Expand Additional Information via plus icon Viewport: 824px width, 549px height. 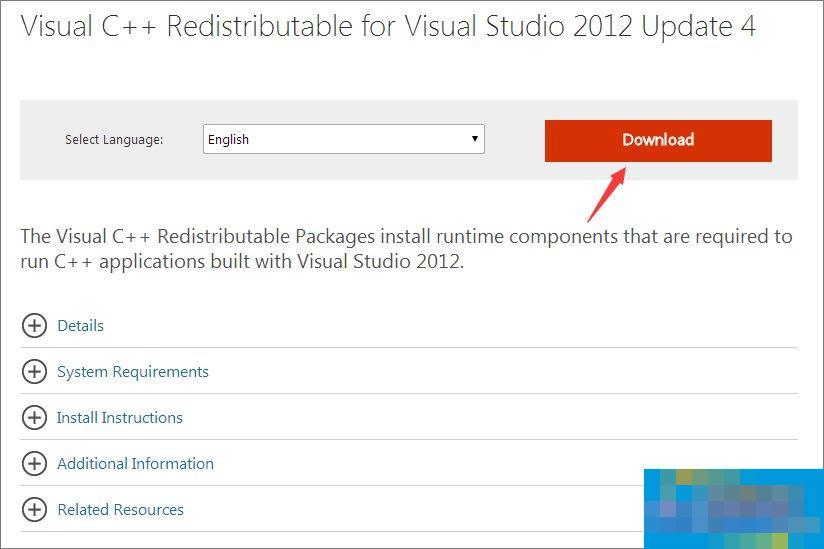pos(34,463)
